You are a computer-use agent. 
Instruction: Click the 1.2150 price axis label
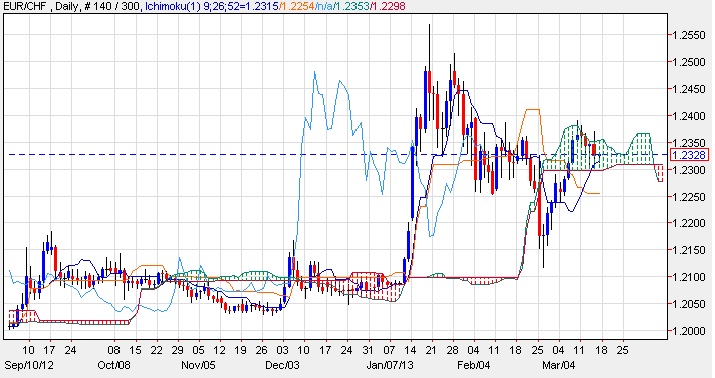pos(689,250)
